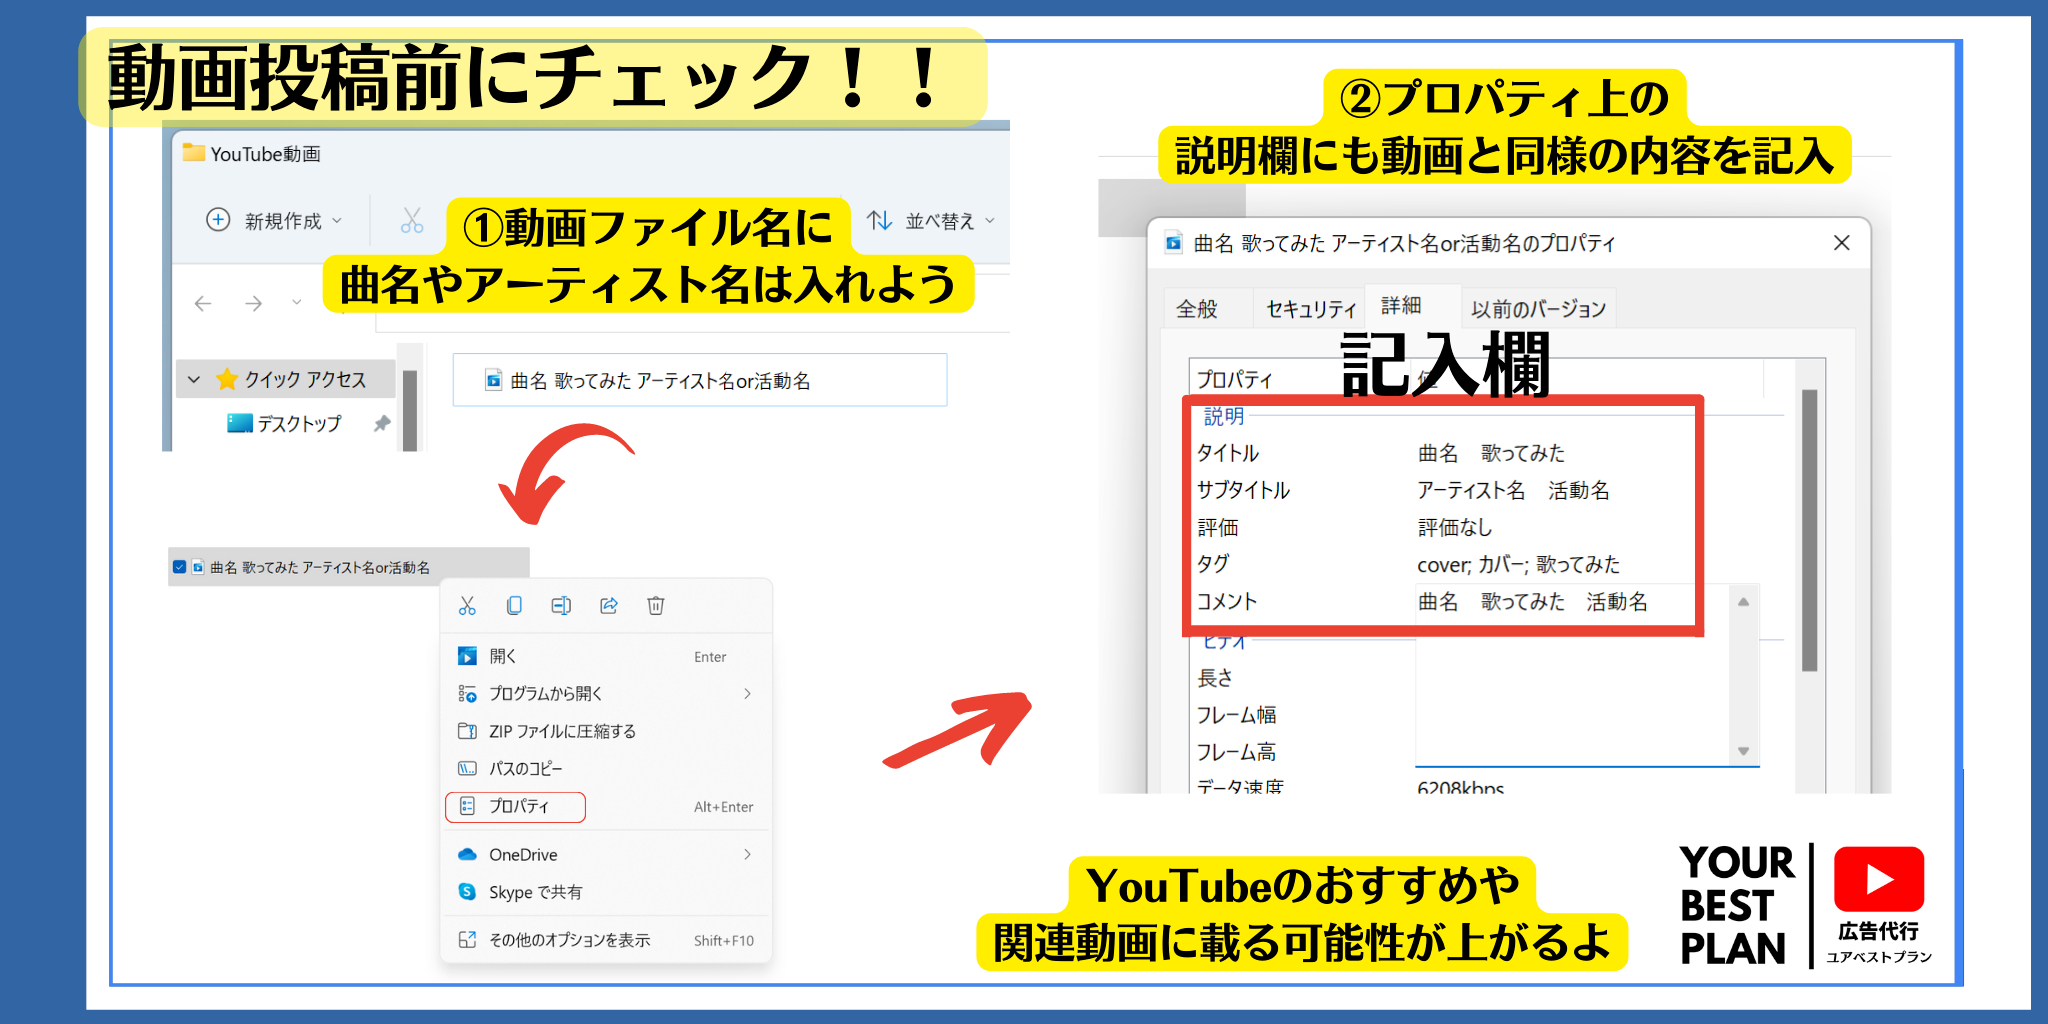Click the 説明 section header

(1223, 416)
